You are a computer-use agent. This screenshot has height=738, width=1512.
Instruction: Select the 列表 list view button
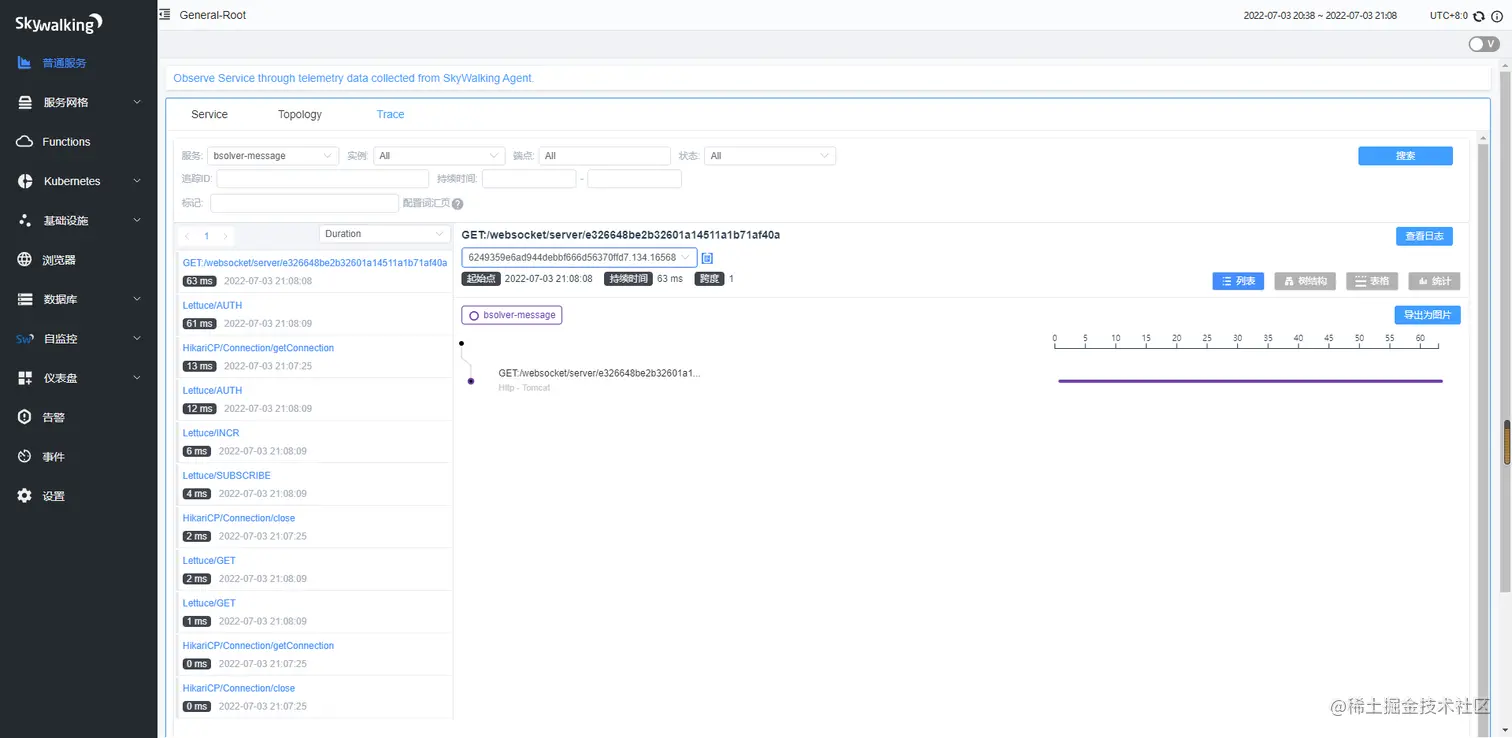click(1239, 281)
